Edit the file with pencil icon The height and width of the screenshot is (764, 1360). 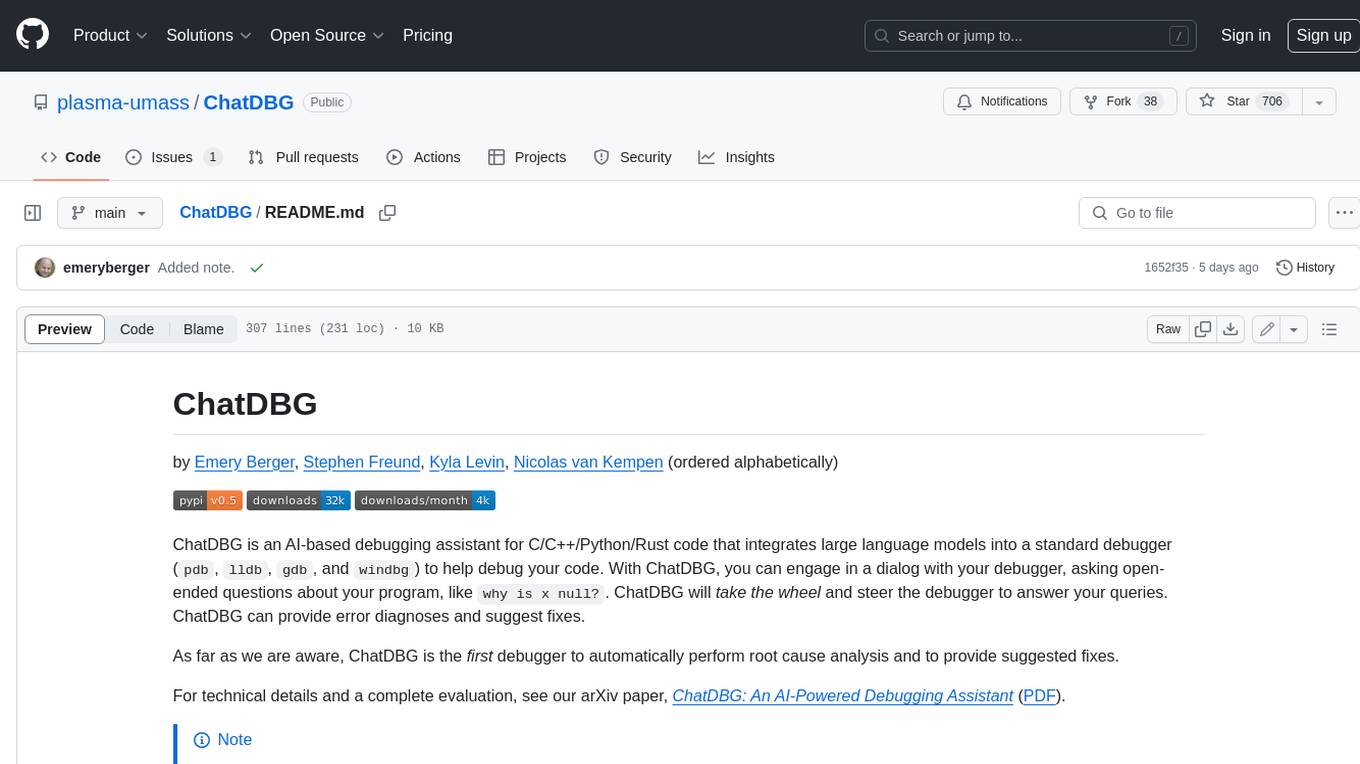tap(1267, 329)
